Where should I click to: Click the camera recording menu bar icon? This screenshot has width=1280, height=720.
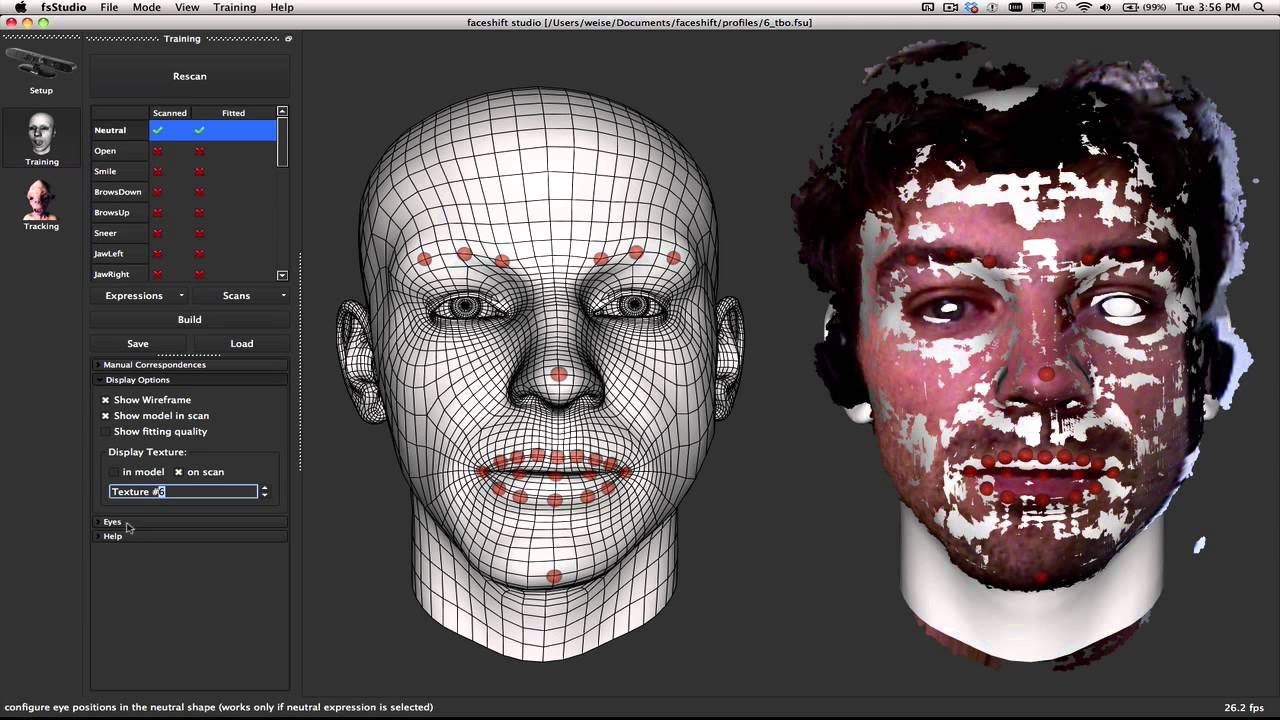coord(950,7)
